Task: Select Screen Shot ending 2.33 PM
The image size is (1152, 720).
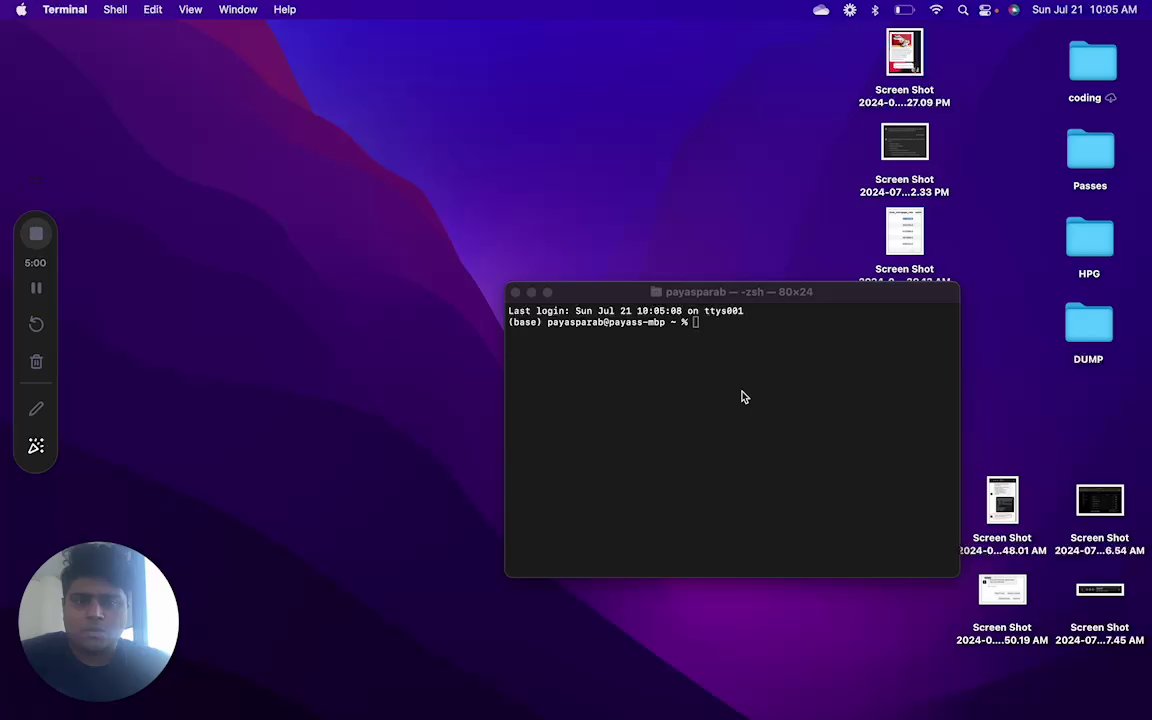Action: pyautogui.click(x=904, y=160)
